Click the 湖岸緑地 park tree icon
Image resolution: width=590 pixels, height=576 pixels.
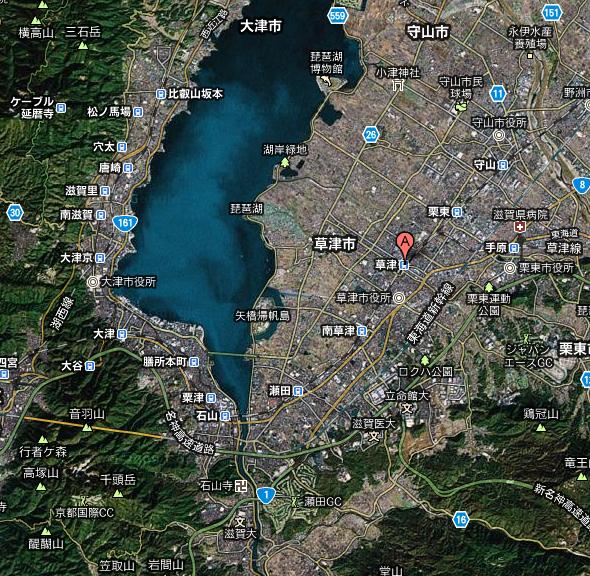(285, 163)
